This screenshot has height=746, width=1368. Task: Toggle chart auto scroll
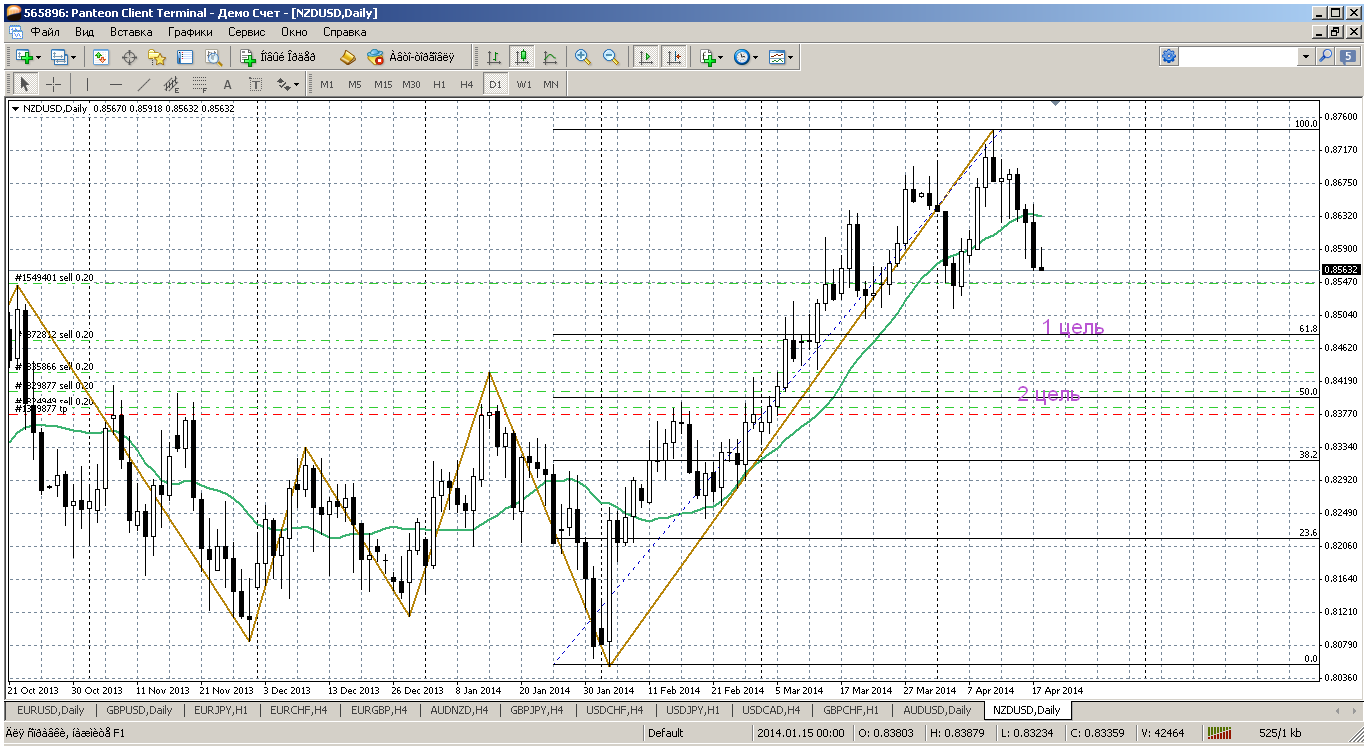tap(646, 58)
